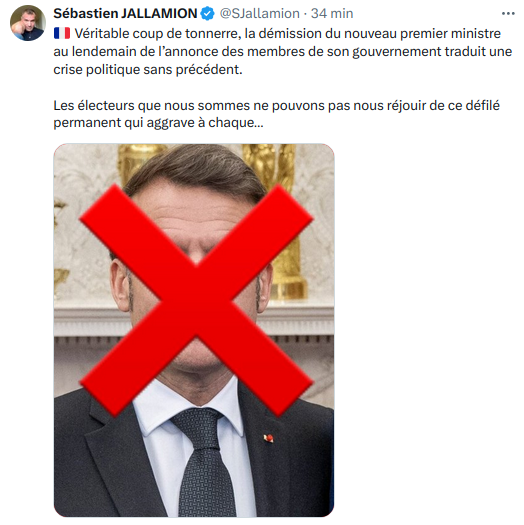Click the center of the red X

(196, 301)
